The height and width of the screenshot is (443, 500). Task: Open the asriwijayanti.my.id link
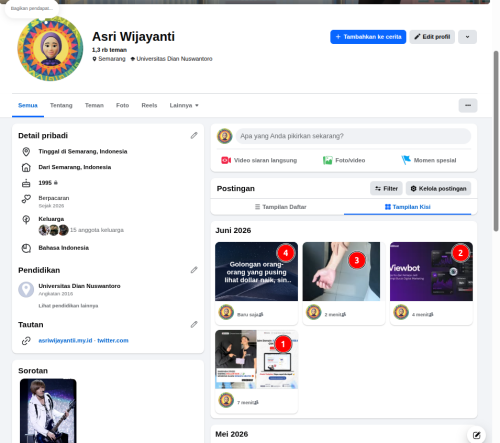tap(65, 340)
